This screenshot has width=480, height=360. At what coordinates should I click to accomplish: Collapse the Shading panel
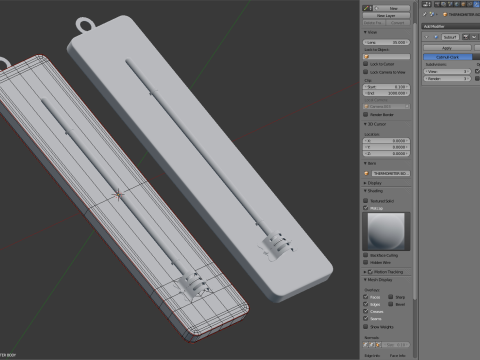[x=365, y=191]
